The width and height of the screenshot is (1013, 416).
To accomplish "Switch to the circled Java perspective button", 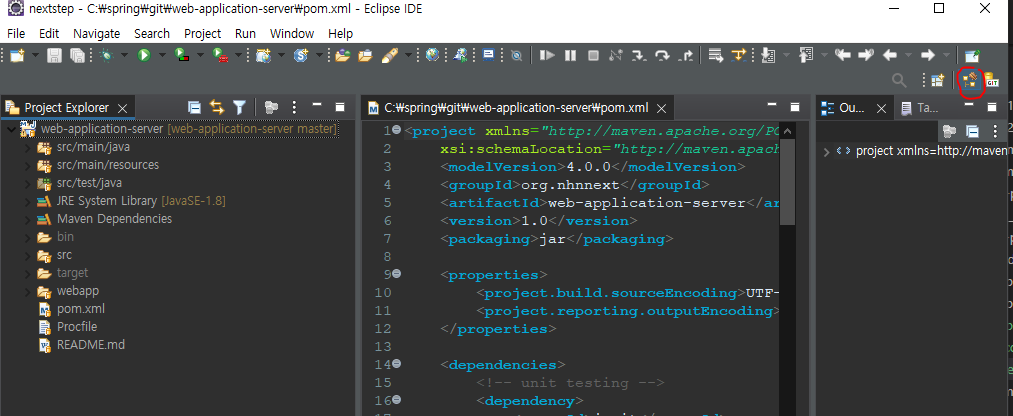I will pos(968,81).
